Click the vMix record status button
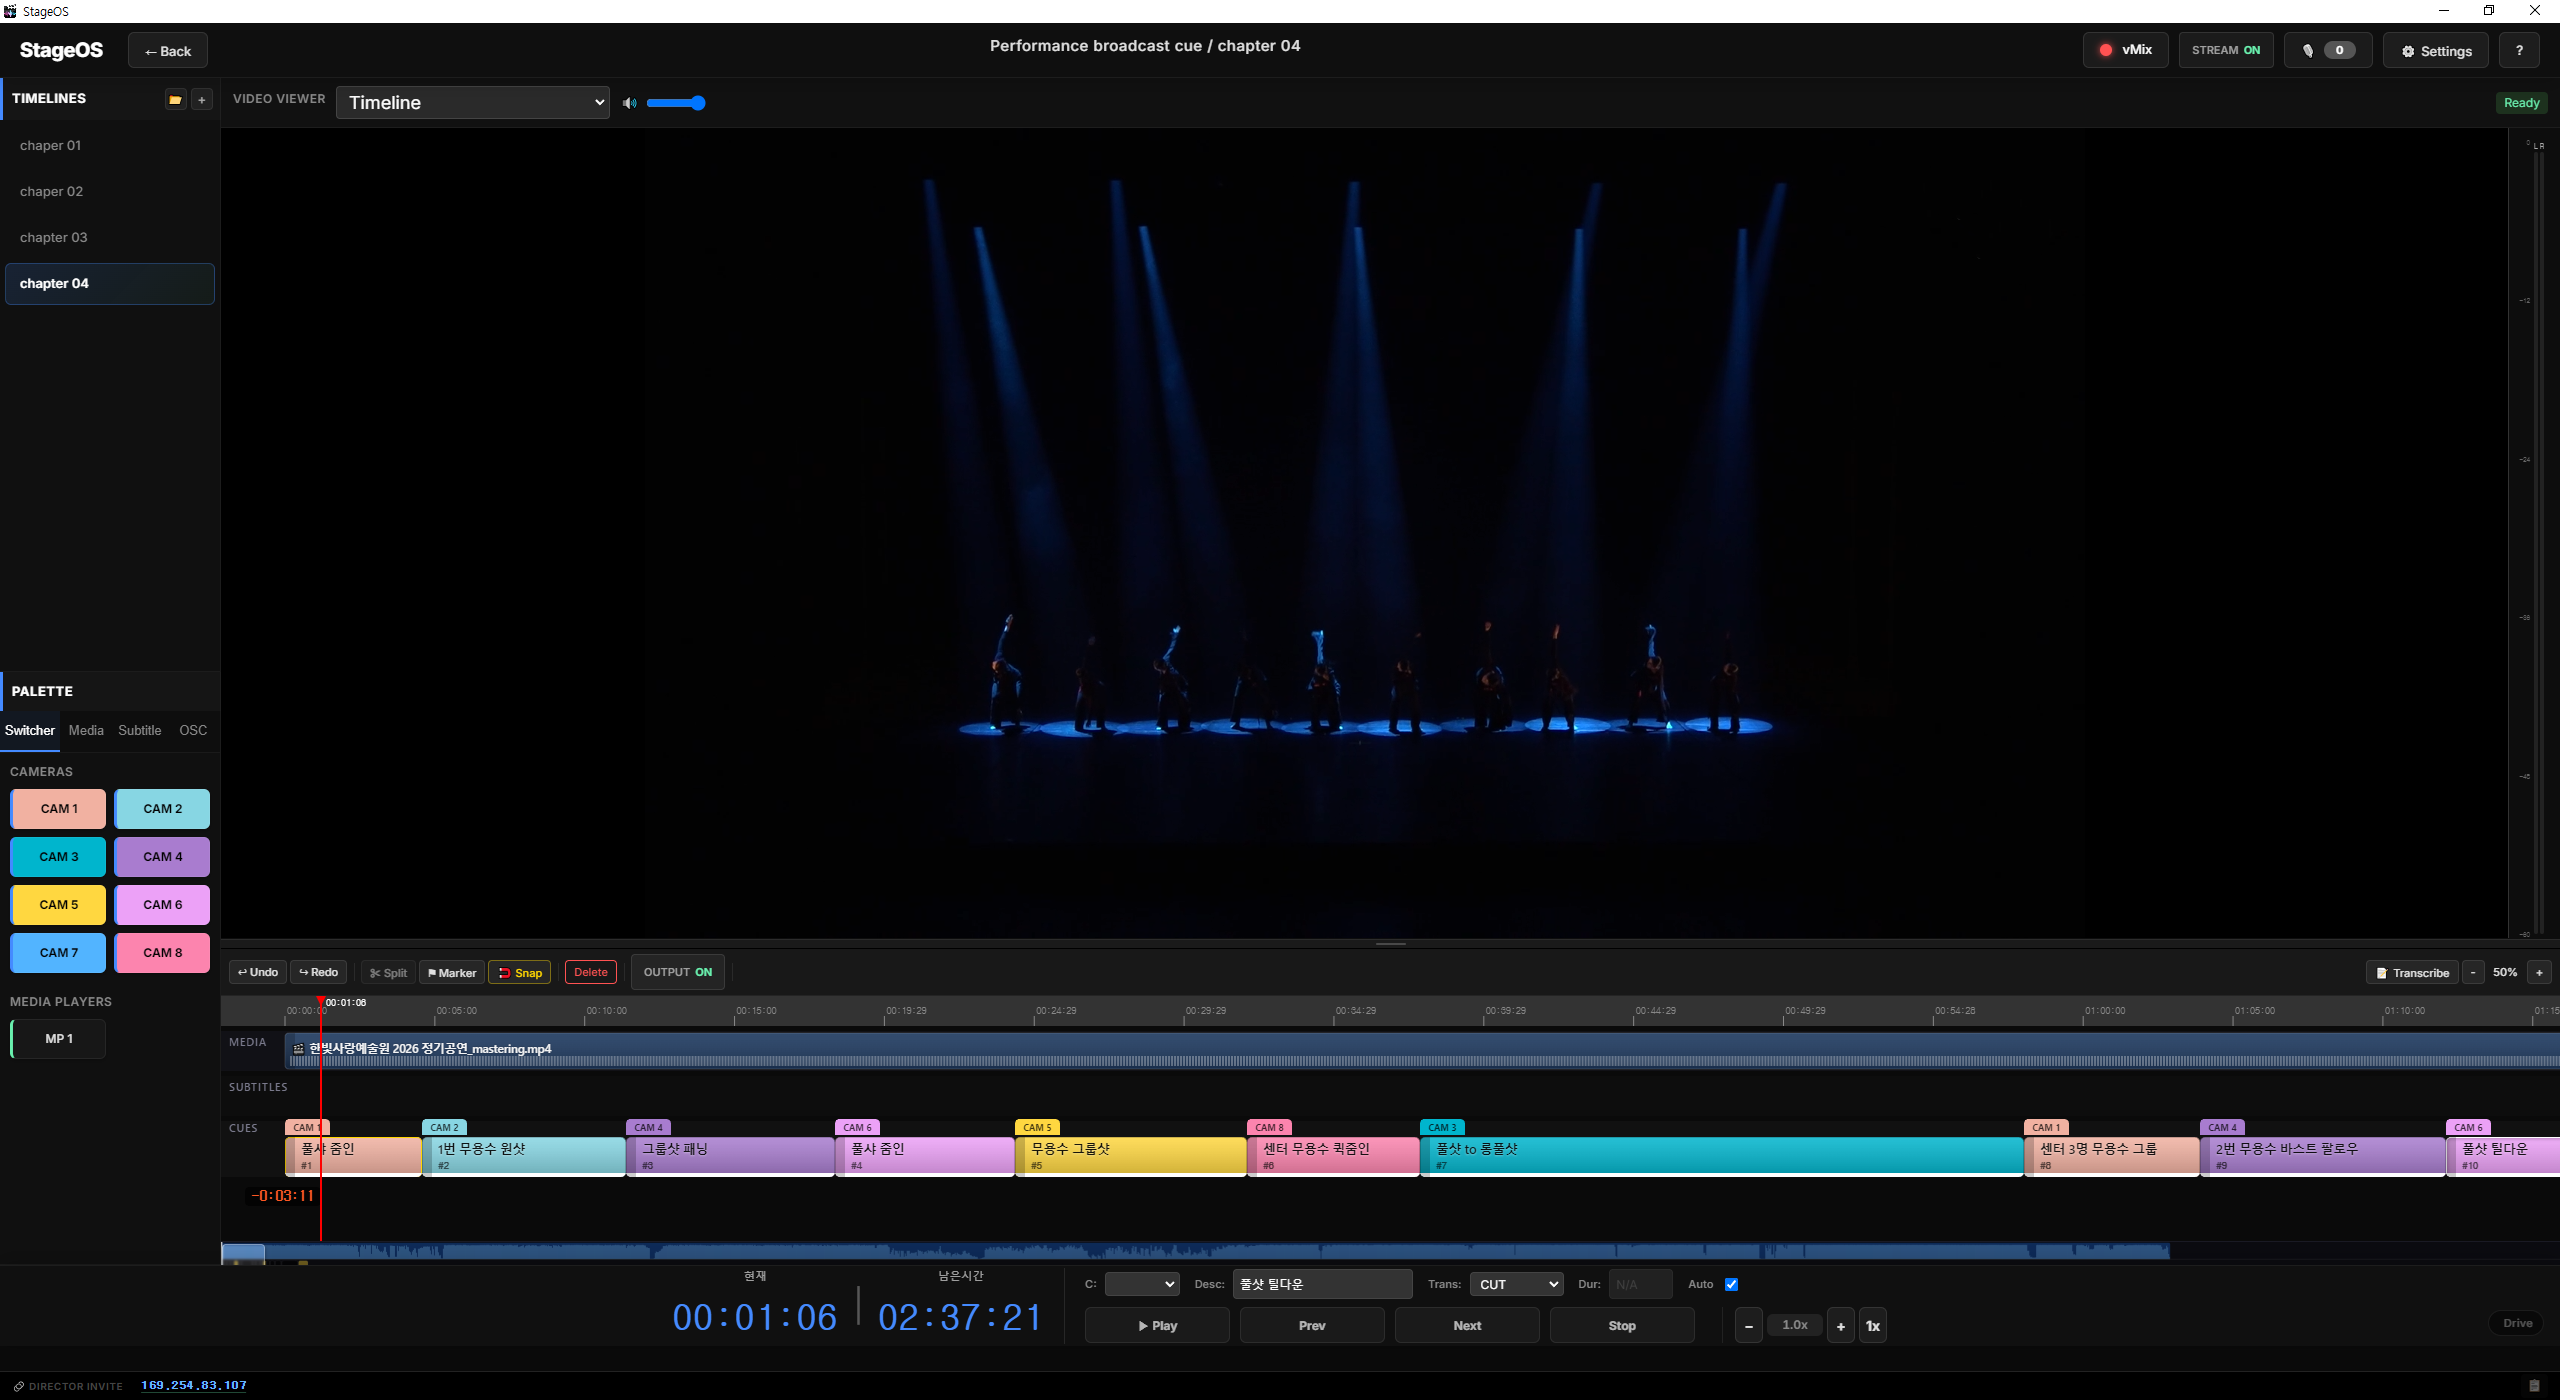This screenshot has width=2560, height=1400. click(x=2125, y=50)
